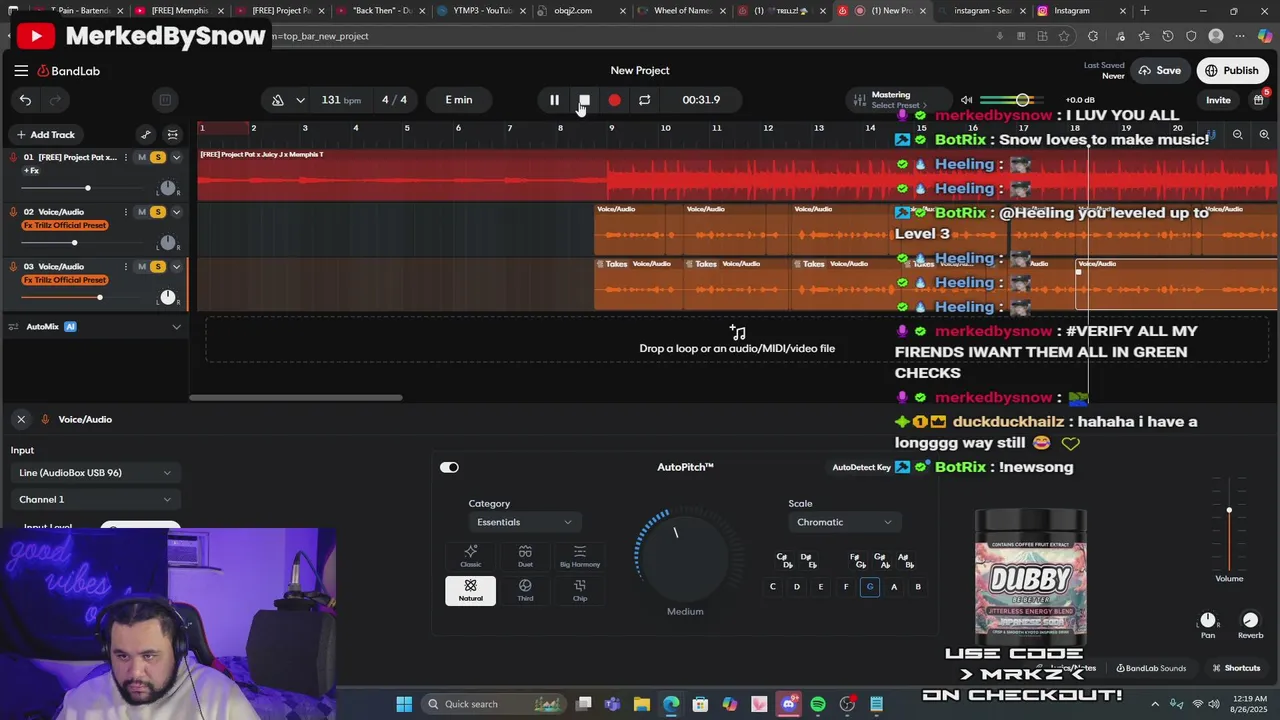Click the Invite button
1280x720 pixels.
[x=1218, y=100]
